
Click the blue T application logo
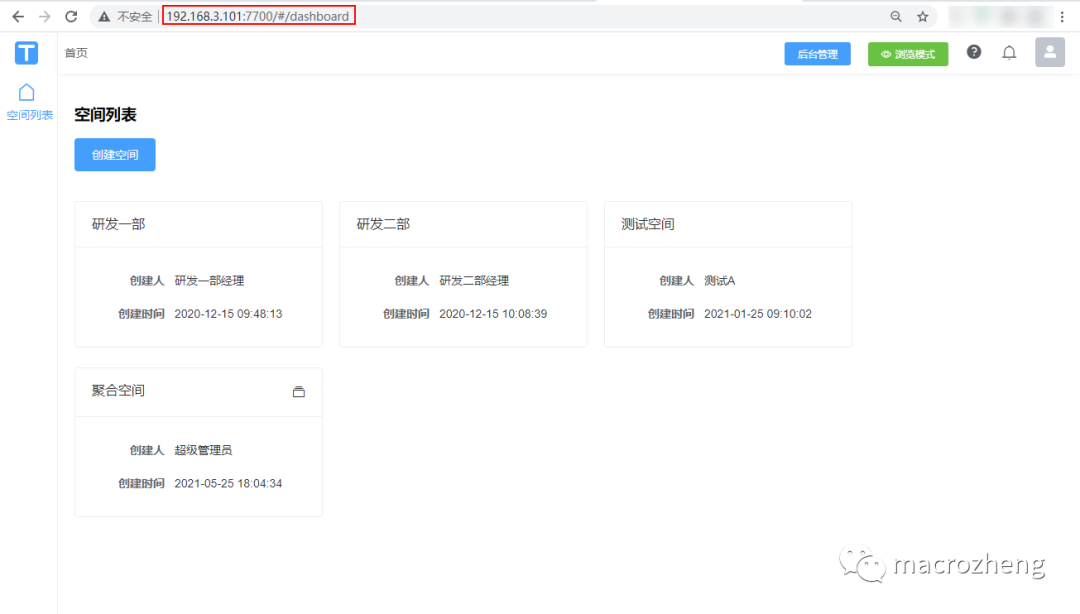(26, 52)
